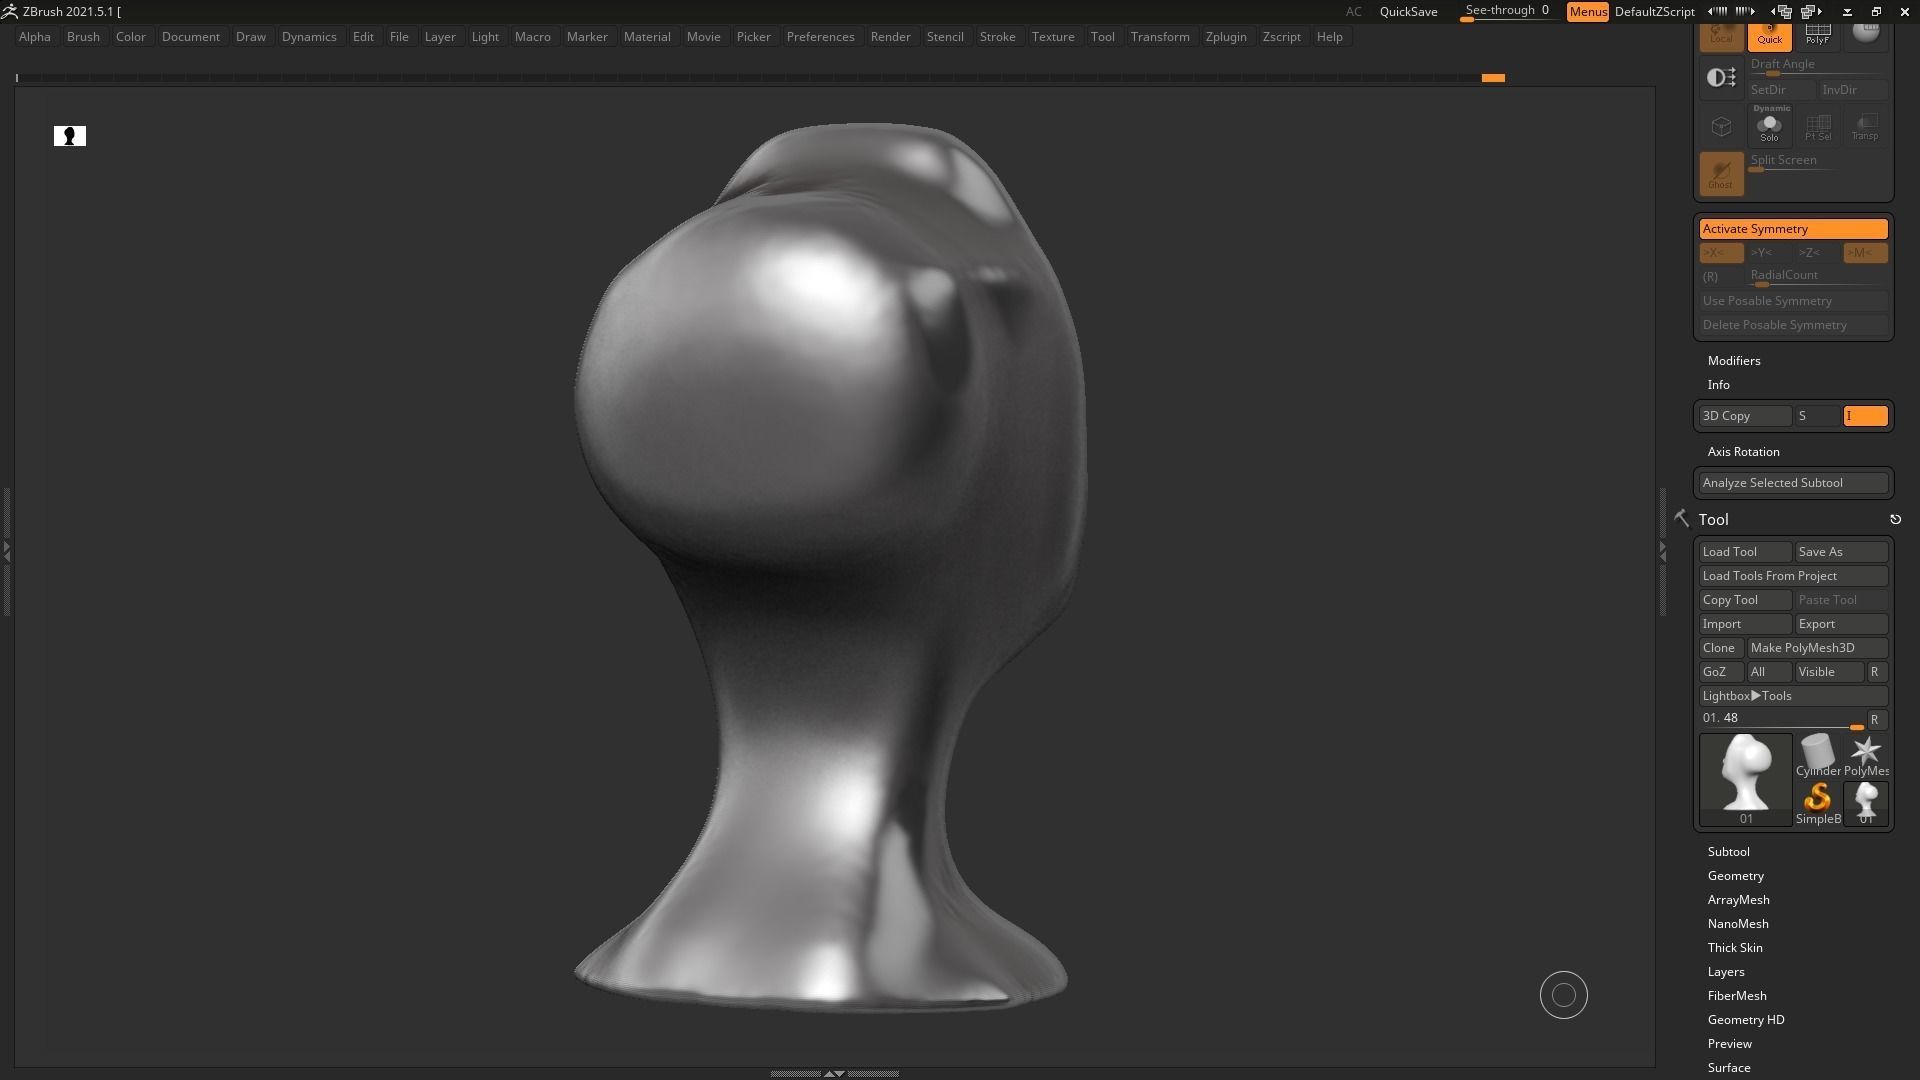Screen dimensions: 1920x1080
Task: Toggle Activate Symmetry
Action: [x=1793, y=229]
